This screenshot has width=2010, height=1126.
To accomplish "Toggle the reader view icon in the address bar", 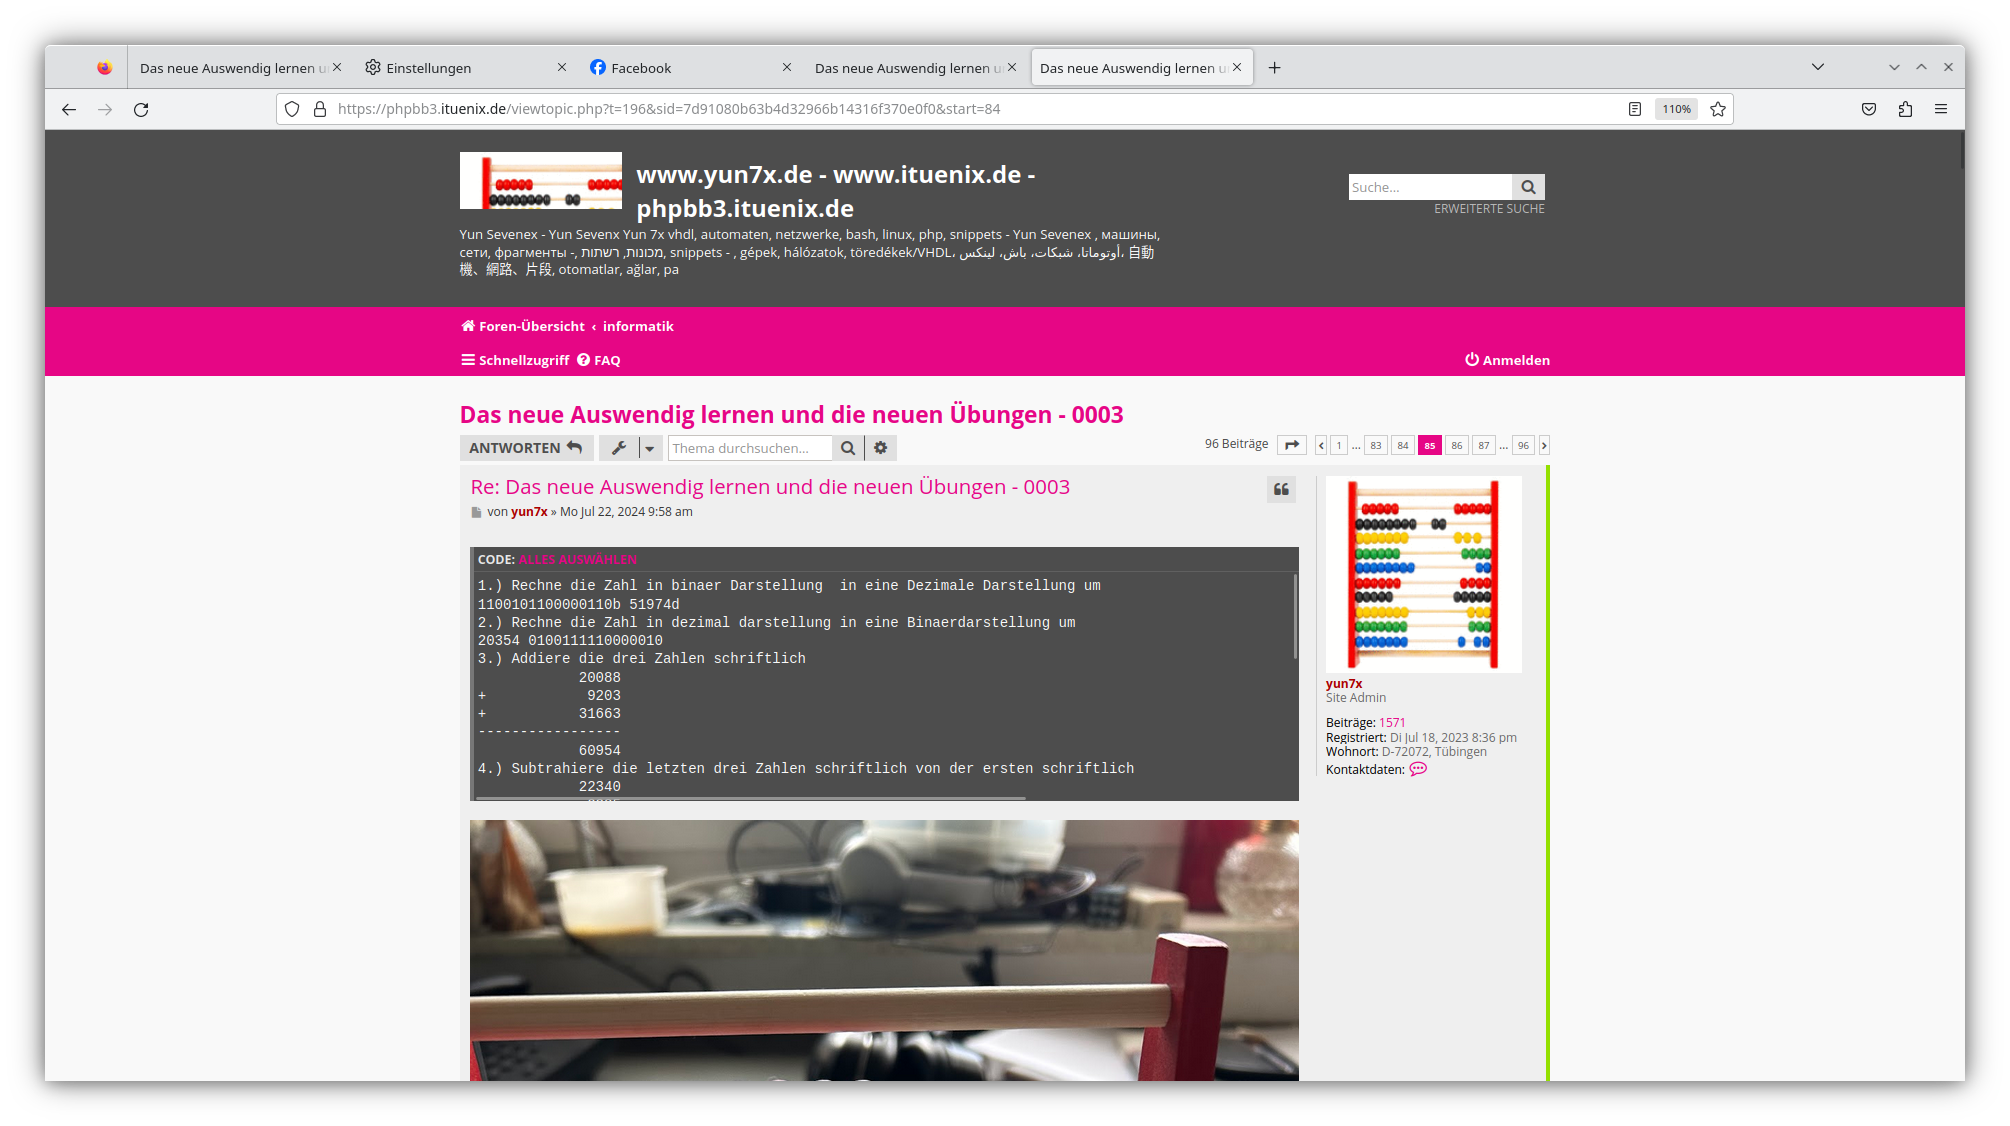I will (x=1634, y=109).
